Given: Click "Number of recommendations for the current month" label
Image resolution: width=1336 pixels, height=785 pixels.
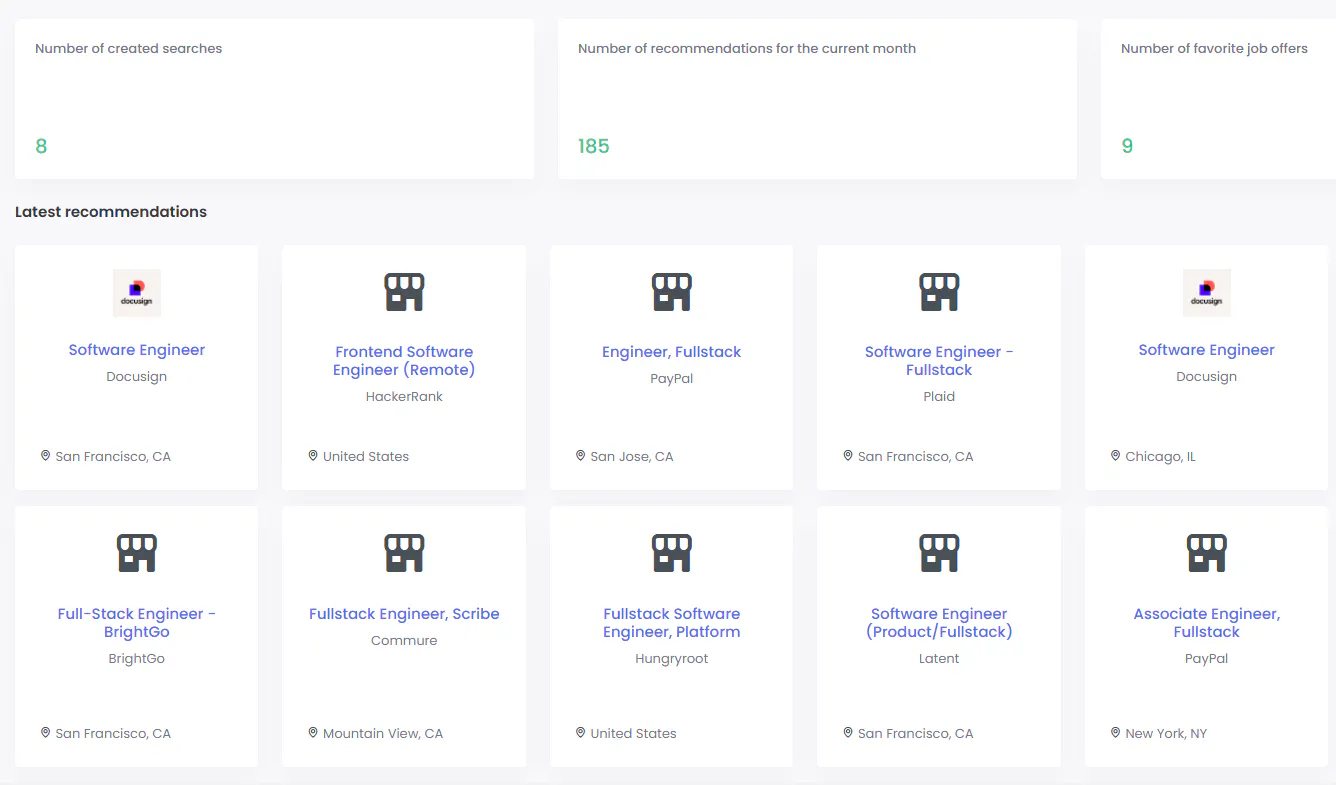Looking at the screenshot, I should (x=747, y=48).
